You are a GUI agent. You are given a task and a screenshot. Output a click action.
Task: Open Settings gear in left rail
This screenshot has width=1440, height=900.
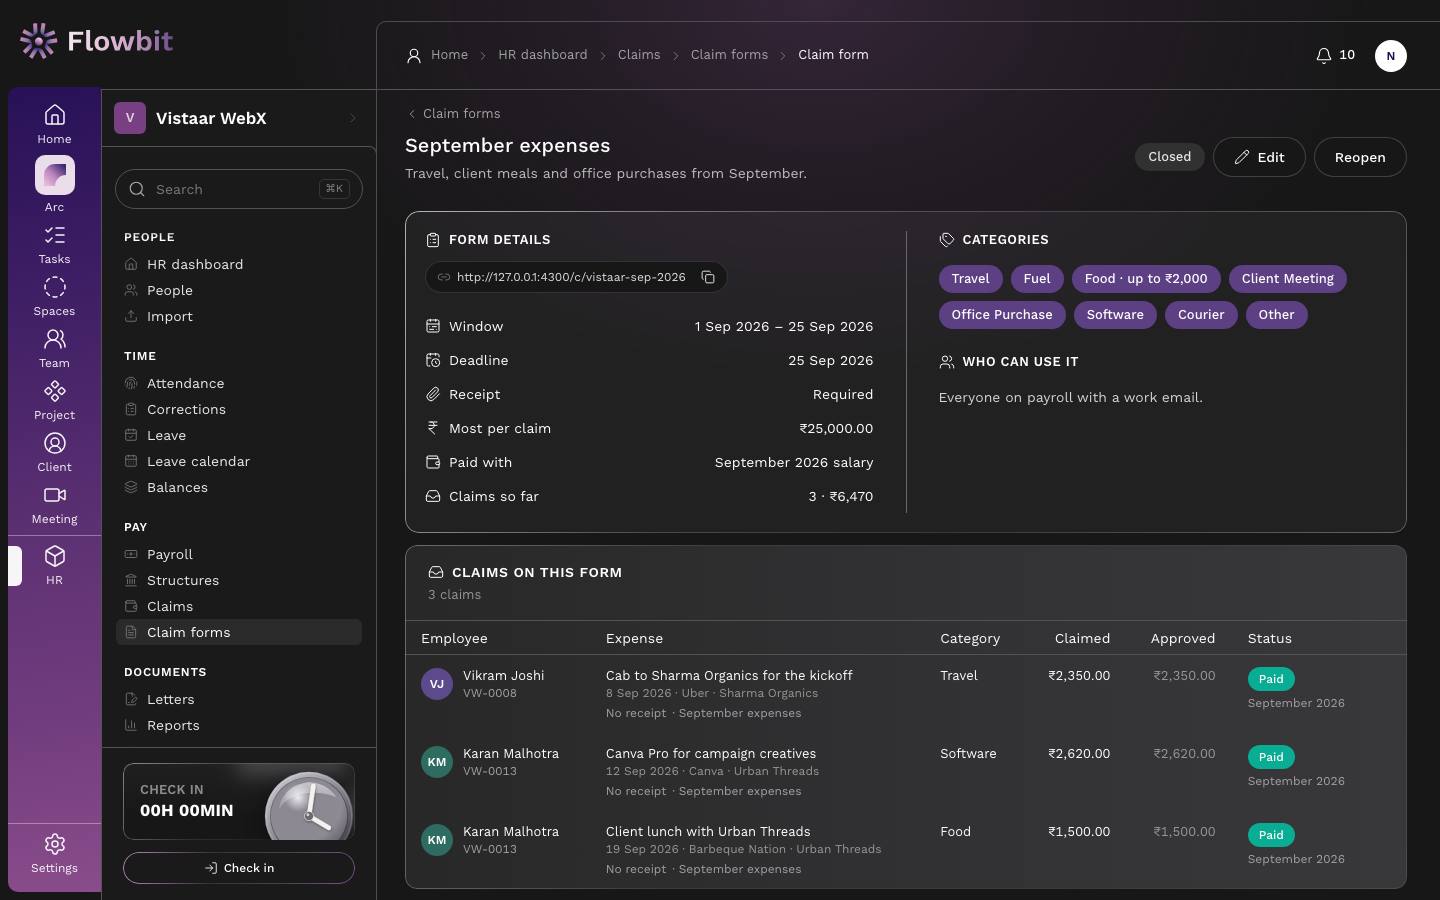[x=55, y=855]
